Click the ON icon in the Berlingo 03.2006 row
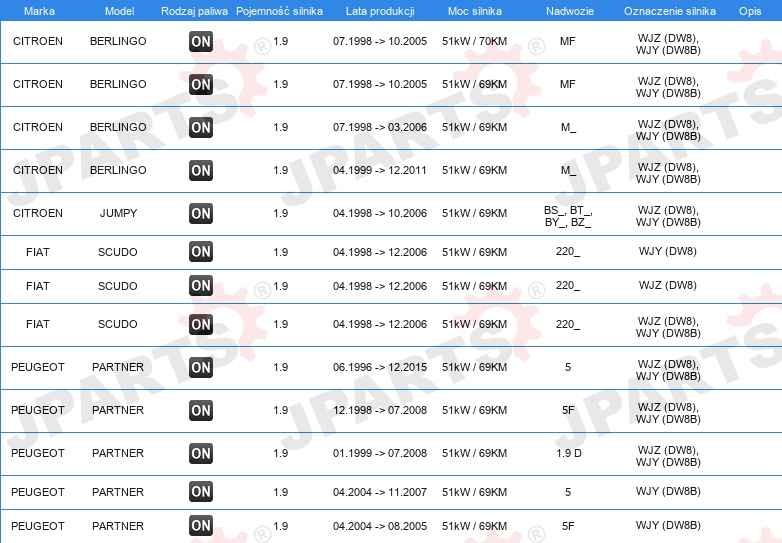Screen dimensions: 782x543 click(201, 127)
